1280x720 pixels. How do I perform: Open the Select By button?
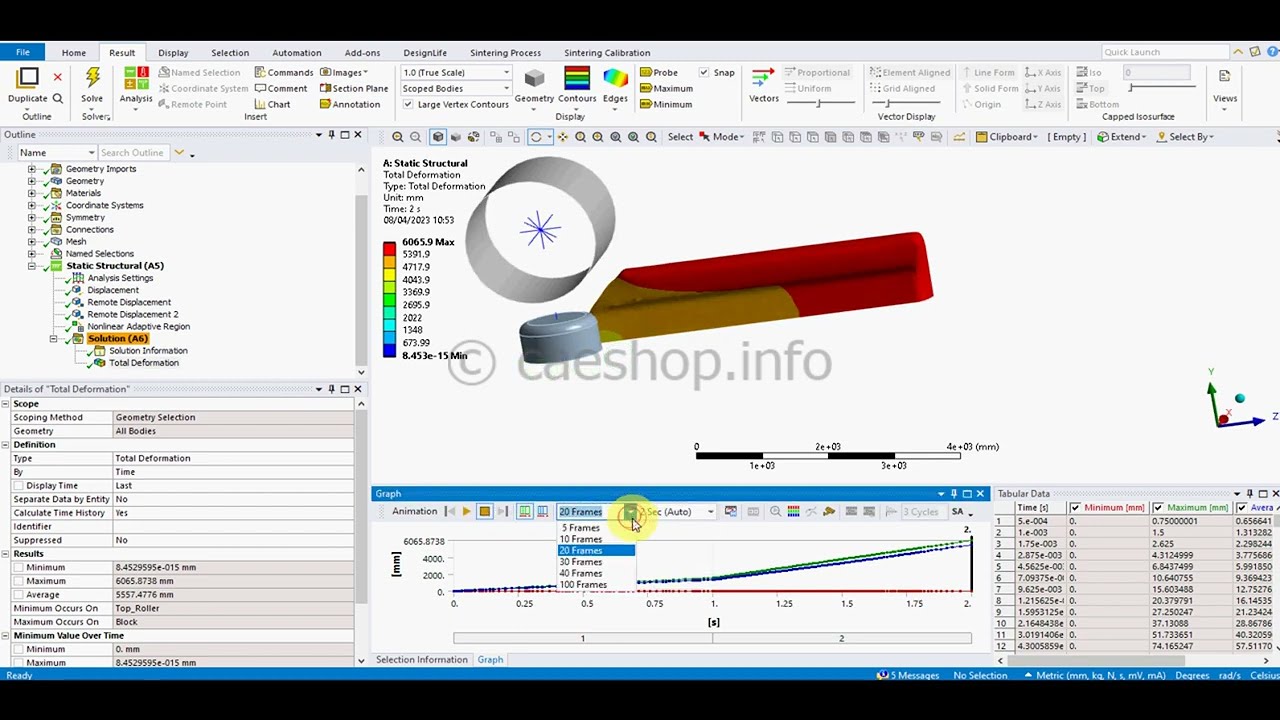tap(1185, 137)
